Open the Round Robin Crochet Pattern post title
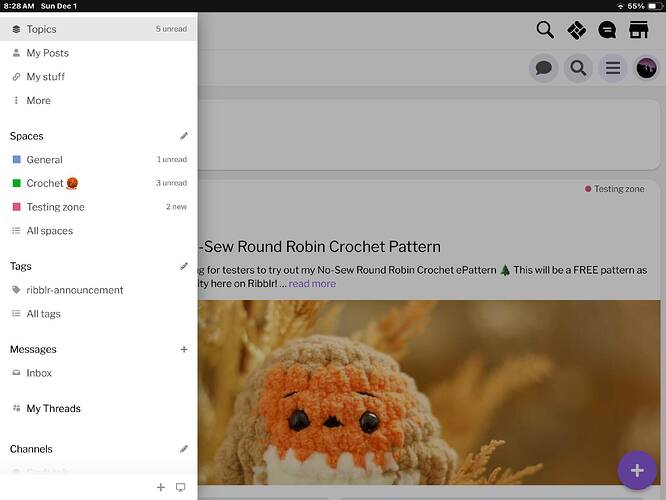 coord(319,247)
